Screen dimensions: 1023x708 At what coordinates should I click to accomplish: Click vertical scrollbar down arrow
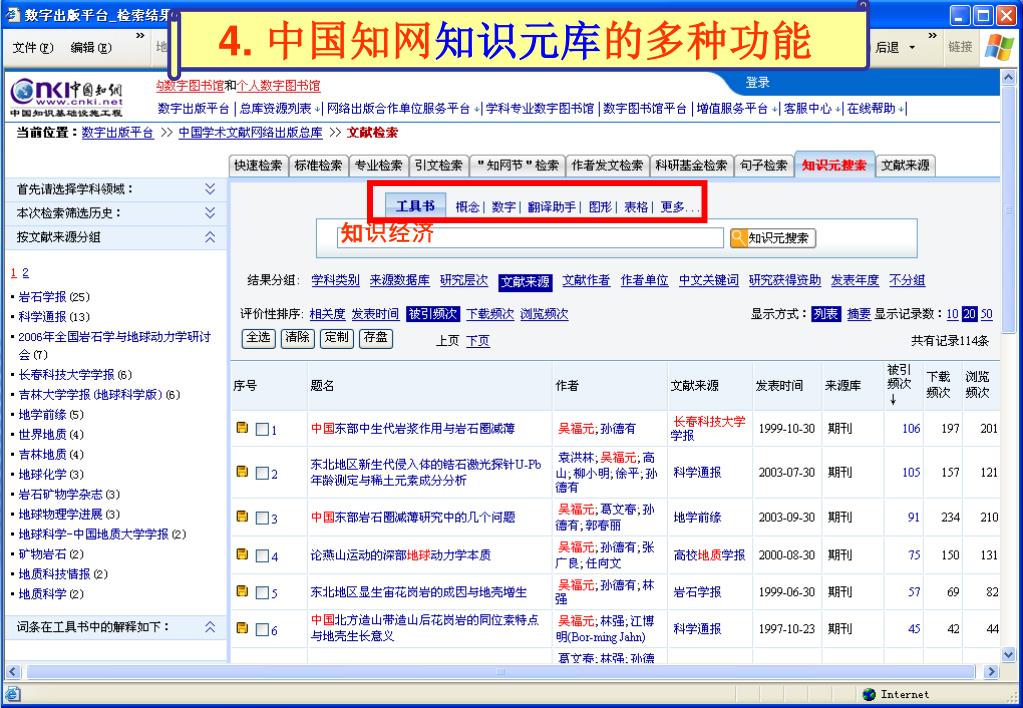pos(1008,654)
